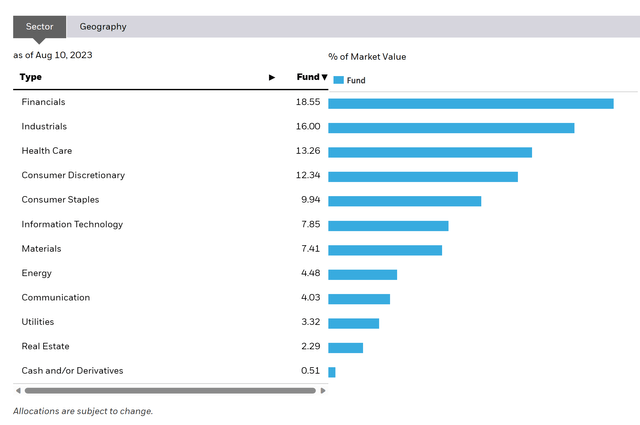
Task: Switch to the Geography tab
Action: 103,27
